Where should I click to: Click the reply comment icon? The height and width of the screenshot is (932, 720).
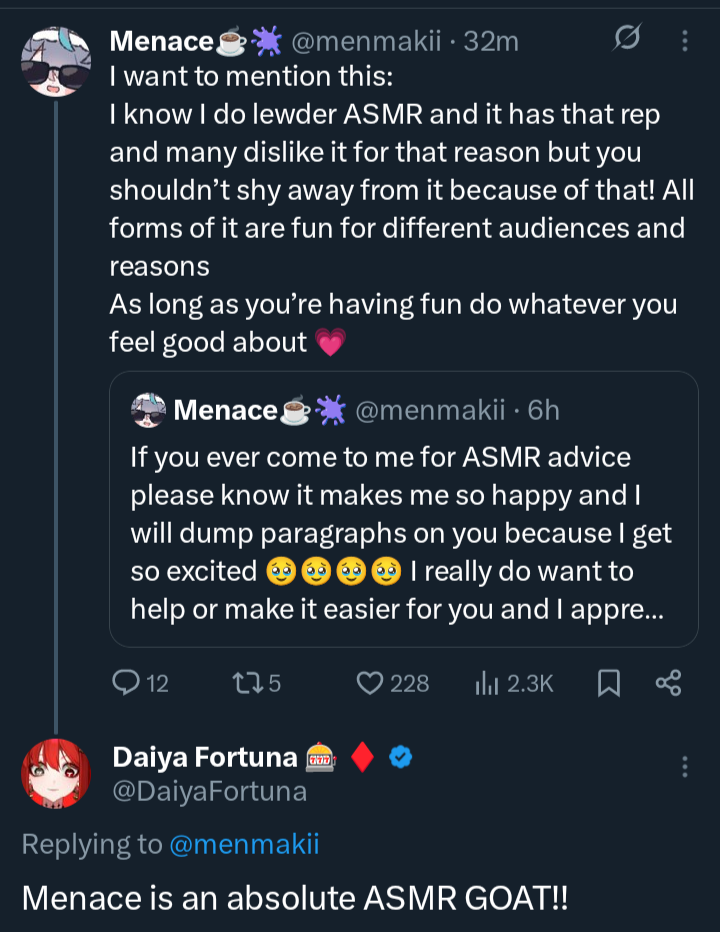click(x=126, y=683)
